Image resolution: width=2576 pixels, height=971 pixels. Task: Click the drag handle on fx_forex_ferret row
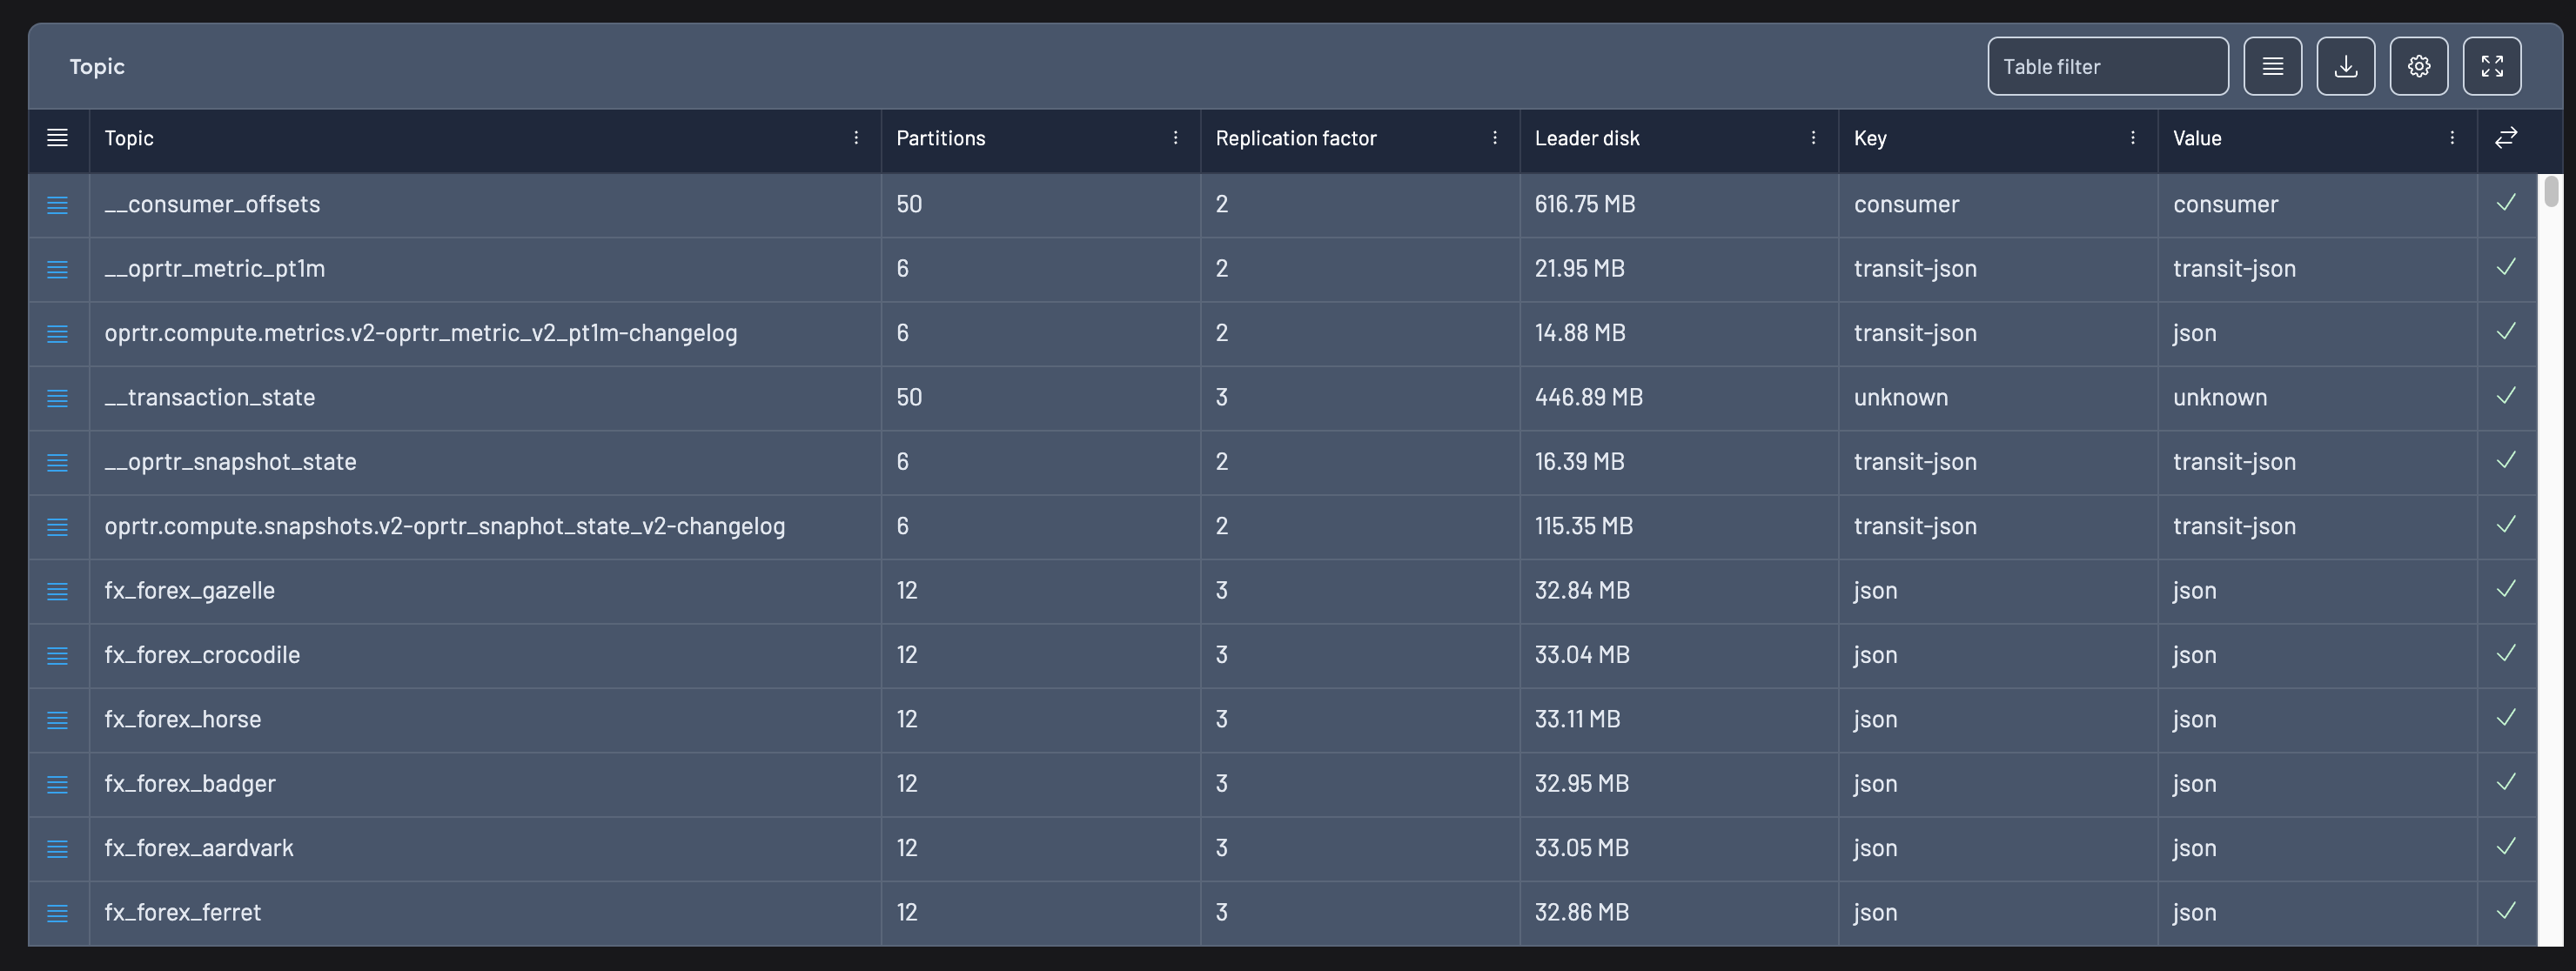pyautogui.click(x=57, y=913)
